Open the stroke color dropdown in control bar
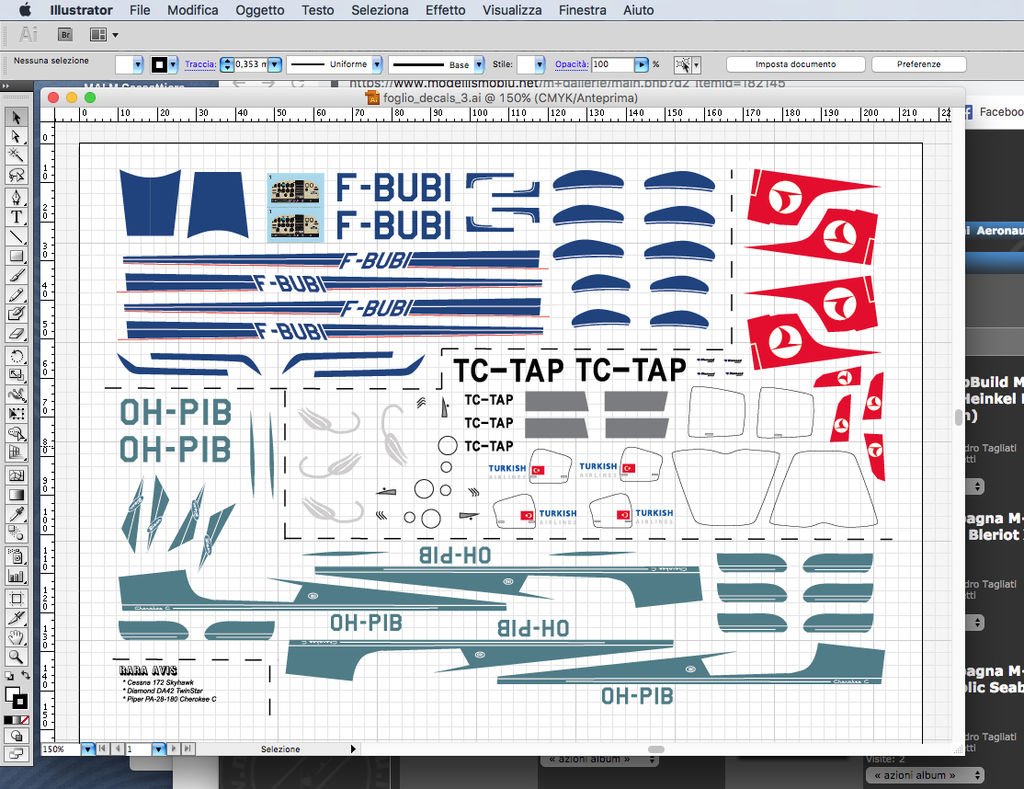 (173, 65)
